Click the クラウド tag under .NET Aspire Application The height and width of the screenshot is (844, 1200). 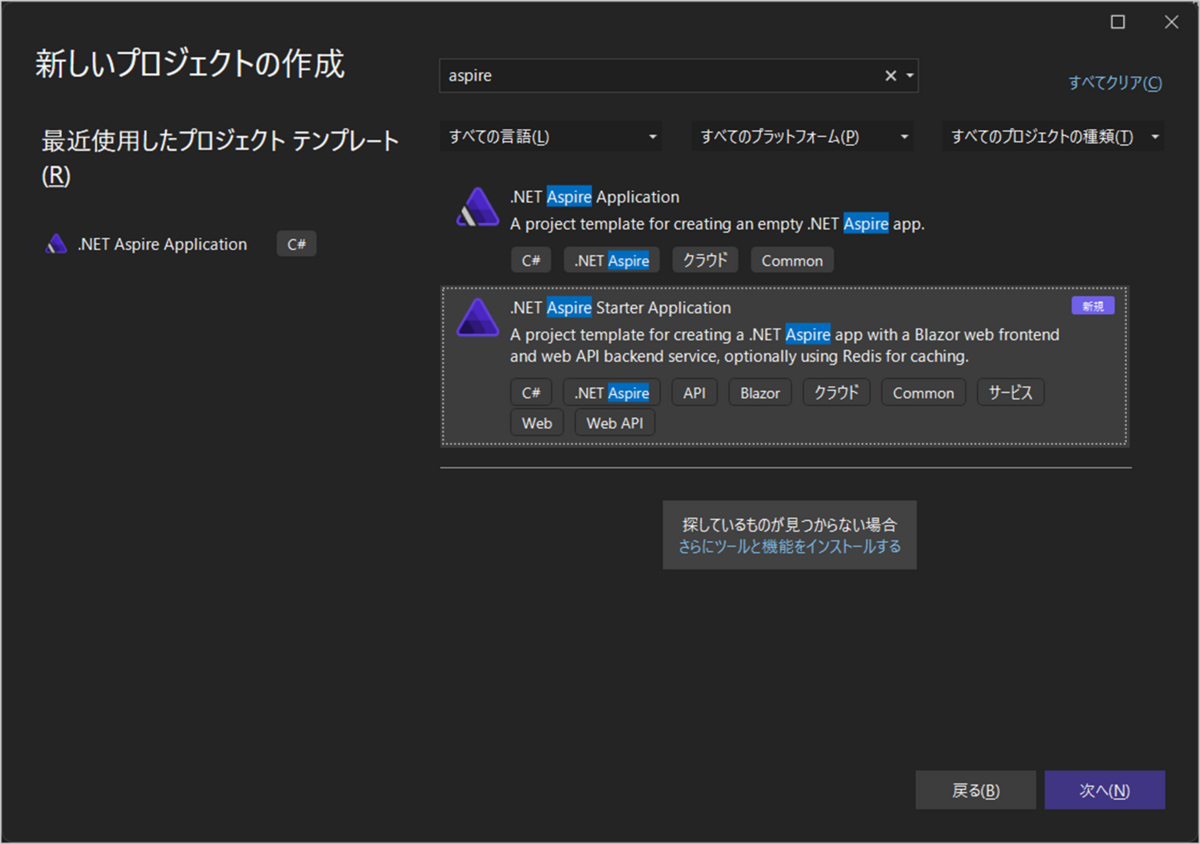coord(705,260)
